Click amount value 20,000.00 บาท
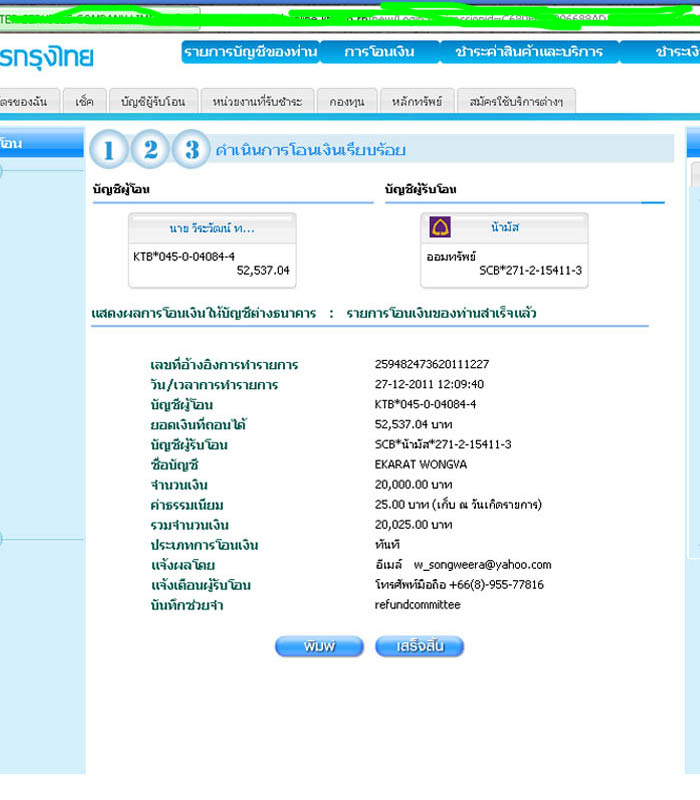The image size is (700, 800). tap(413, 484)
